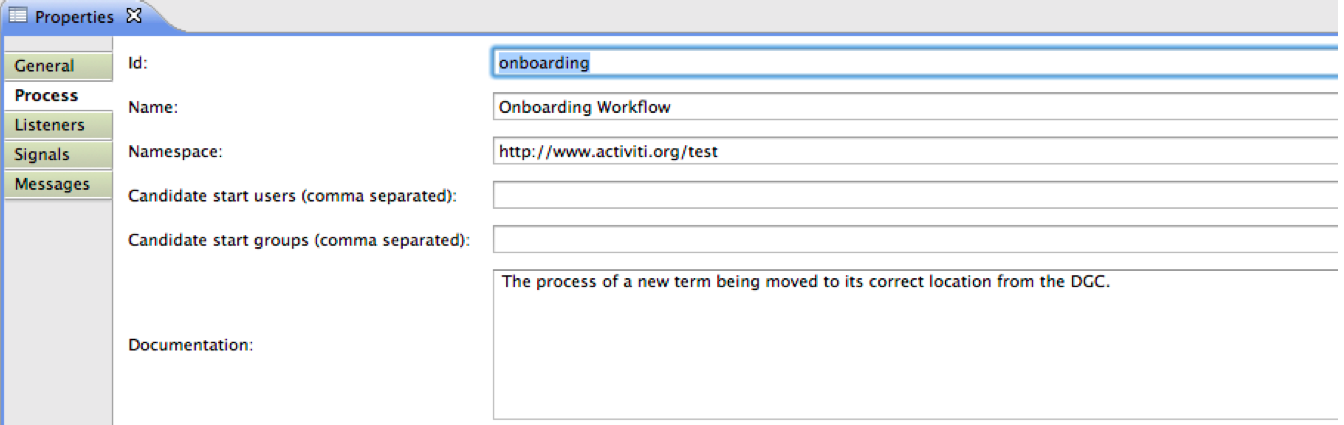Open the Listeners tab

pyautogui.click(x=57, y=125)
